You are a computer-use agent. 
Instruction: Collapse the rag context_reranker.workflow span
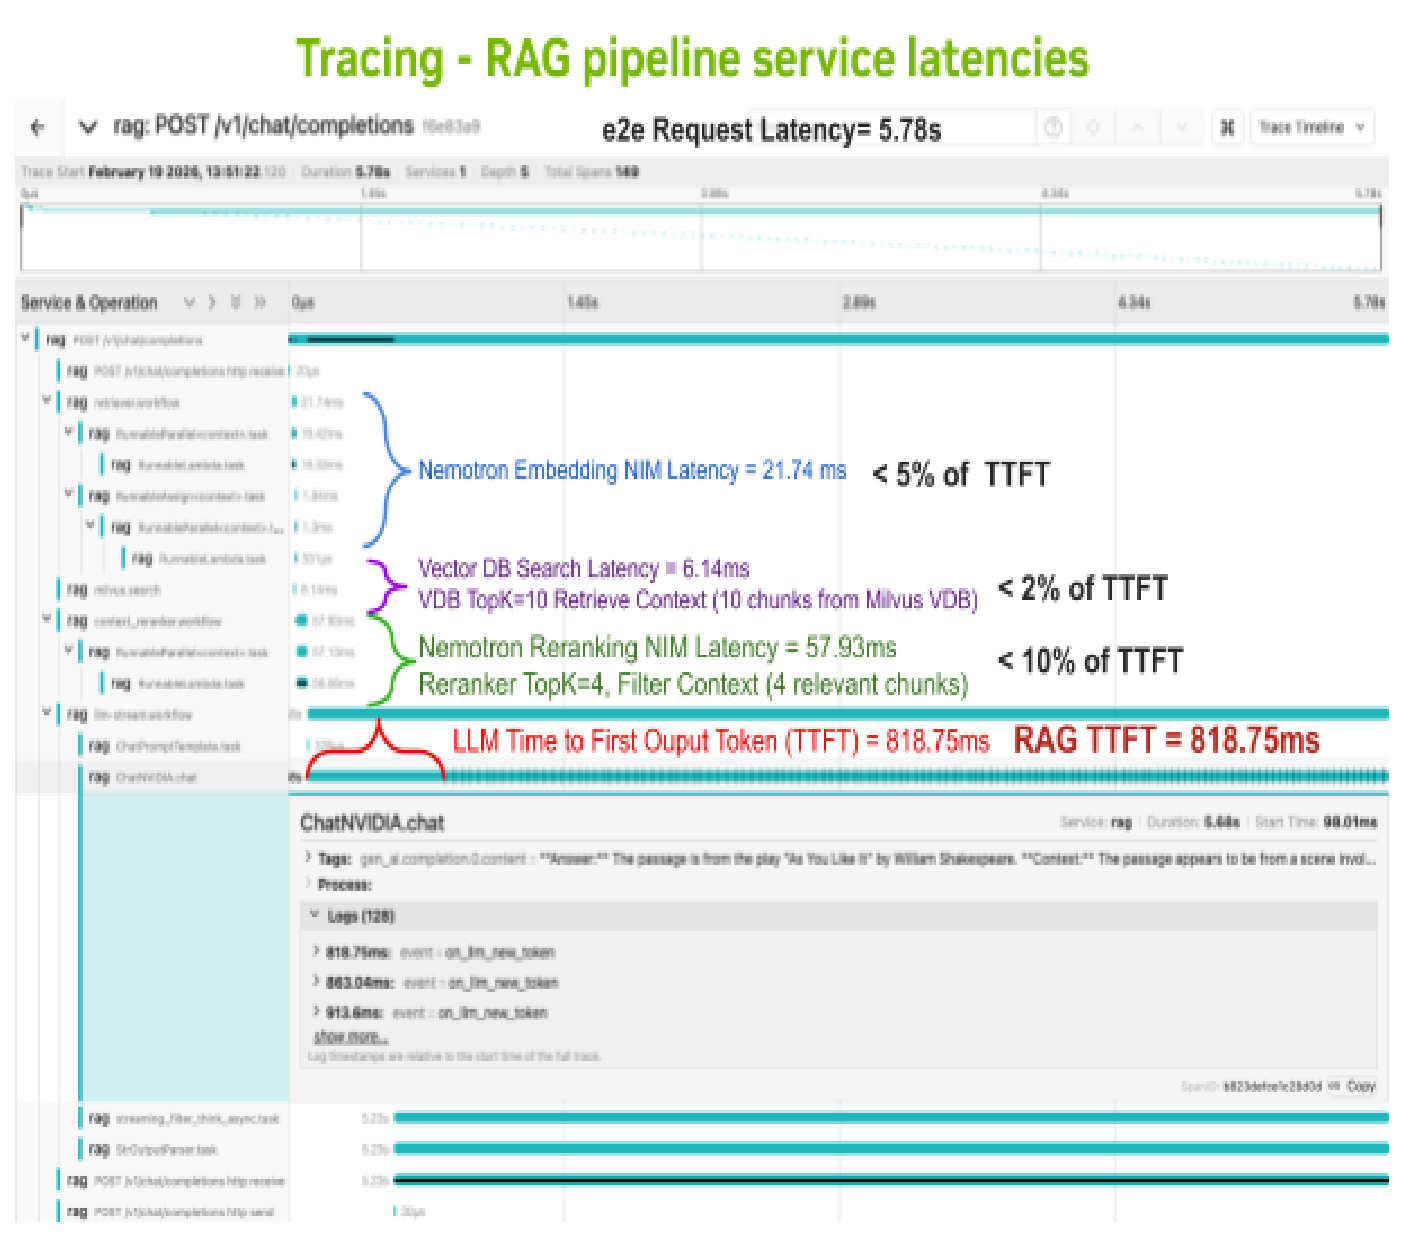[x=47, y=620]
